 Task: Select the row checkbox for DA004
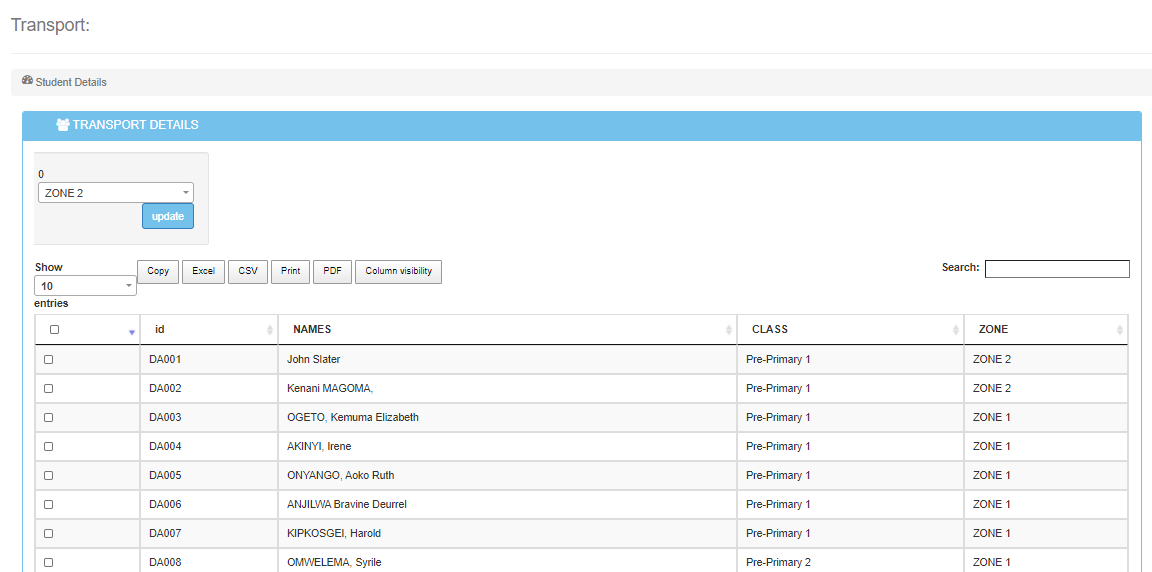[x=49, y=446]
